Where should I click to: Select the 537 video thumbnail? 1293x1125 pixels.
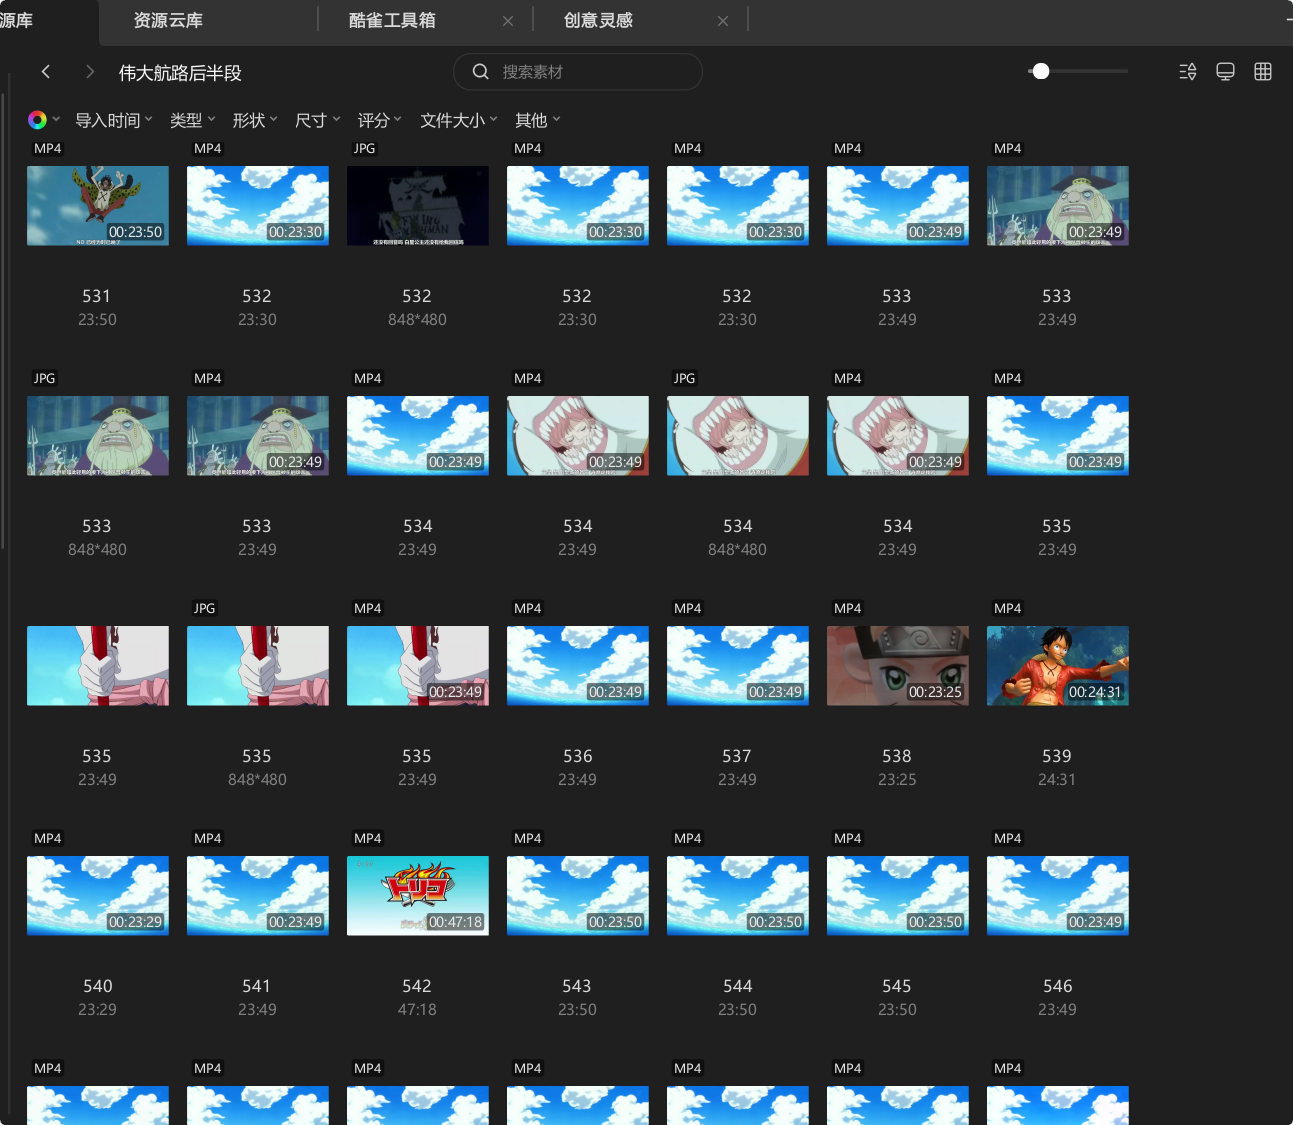(738, 666)
